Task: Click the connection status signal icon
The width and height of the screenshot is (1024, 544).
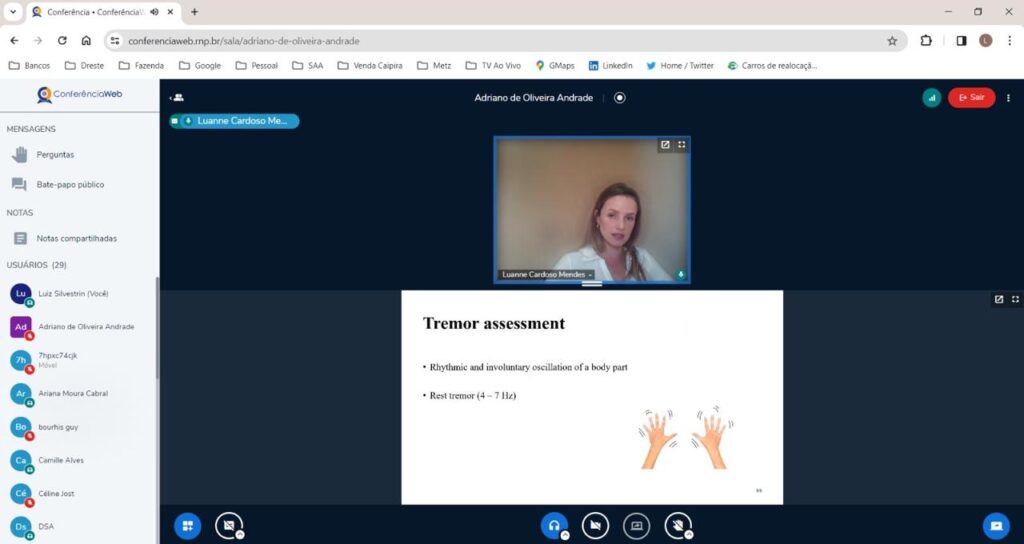Action: pos(932,98)
